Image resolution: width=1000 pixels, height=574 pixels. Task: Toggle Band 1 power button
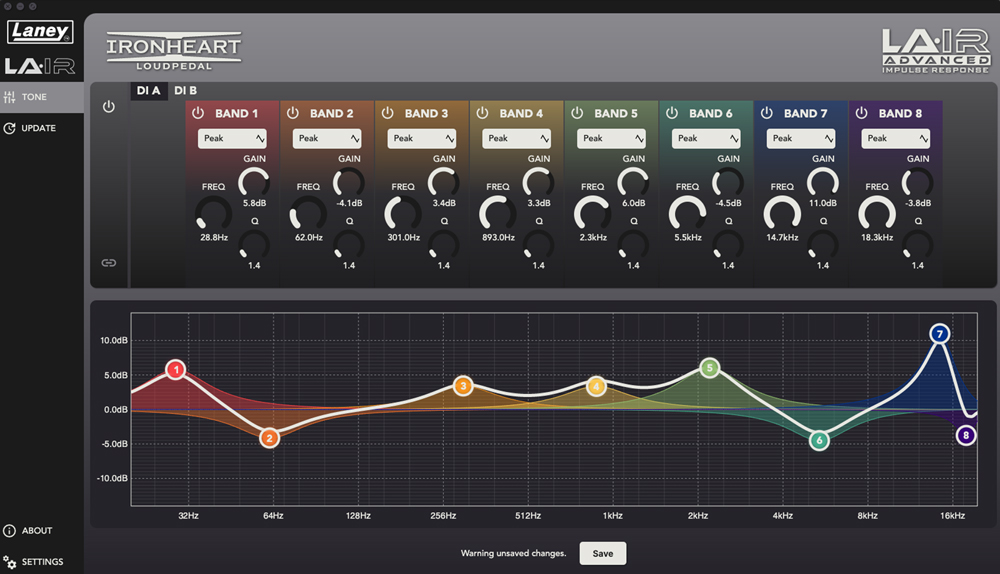[x=198, y=113]
